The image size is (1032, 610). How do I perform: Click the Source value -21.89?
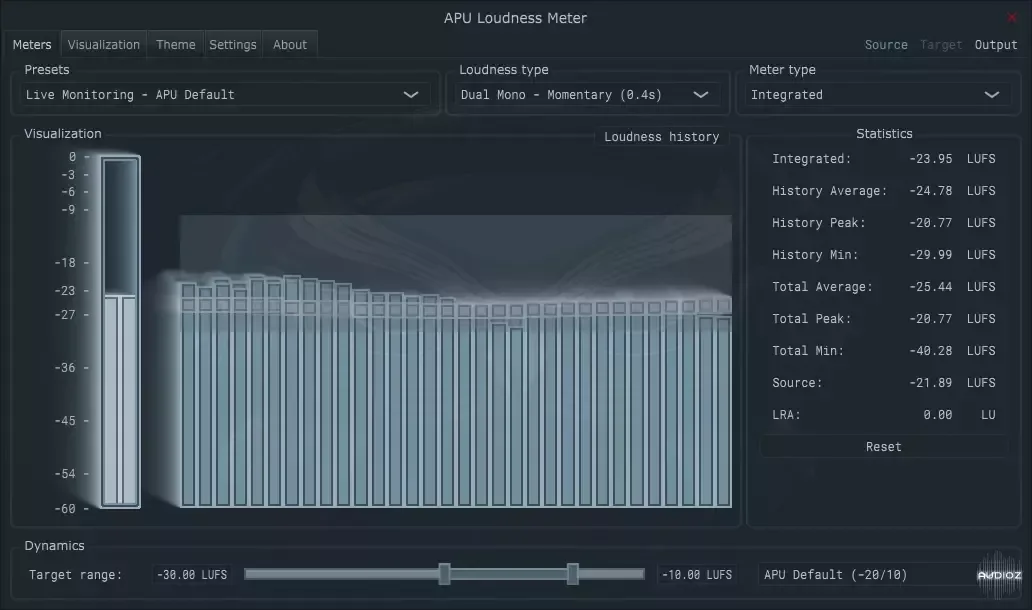pos(931,383)
